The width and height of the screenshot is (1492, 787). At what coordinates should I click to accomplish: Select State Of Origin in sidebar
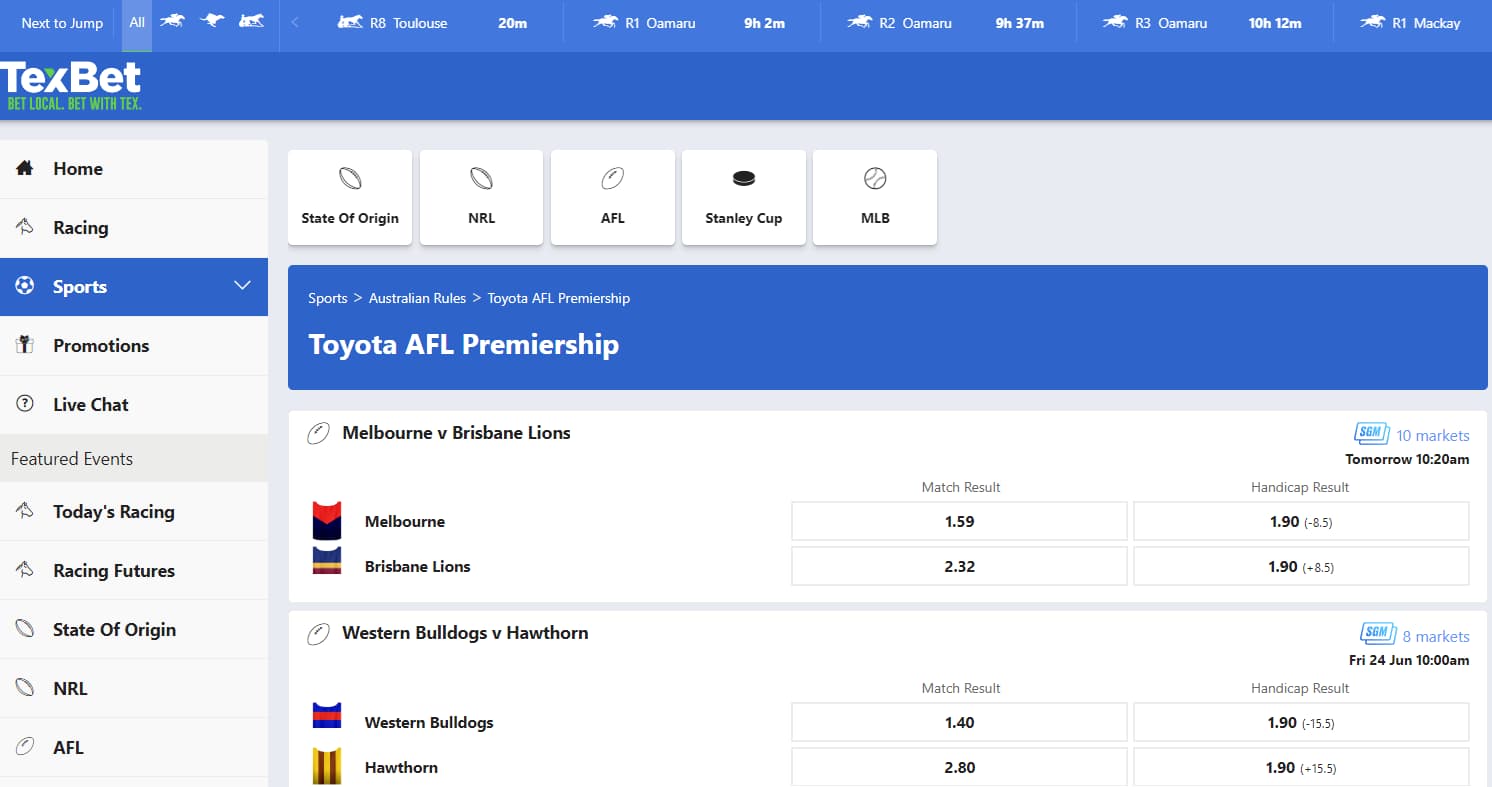point(134,630)
